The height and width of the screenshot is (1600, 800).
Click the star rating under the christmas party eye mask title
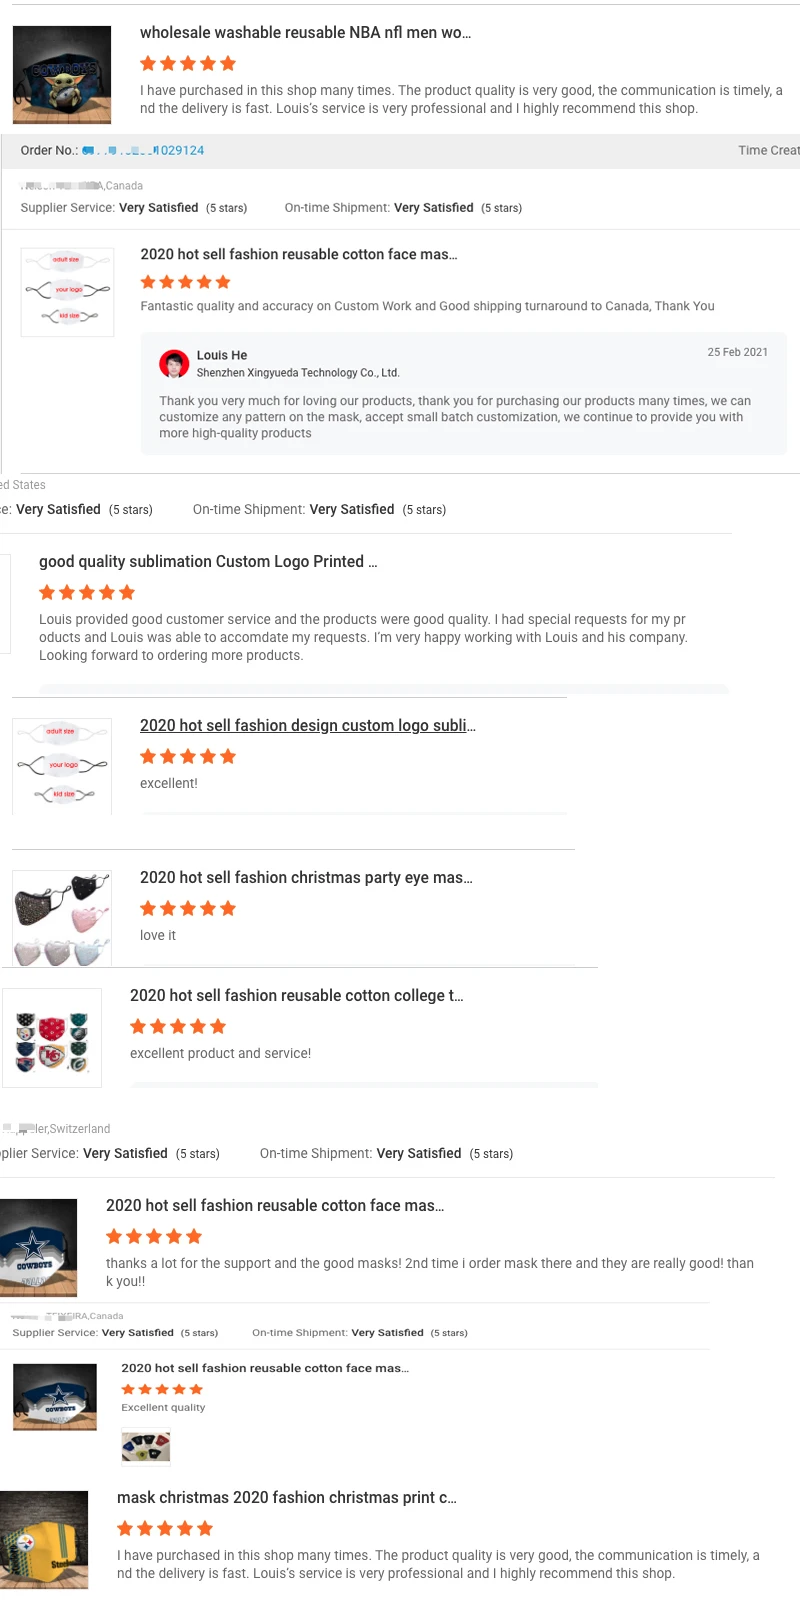tap(188, 908)
